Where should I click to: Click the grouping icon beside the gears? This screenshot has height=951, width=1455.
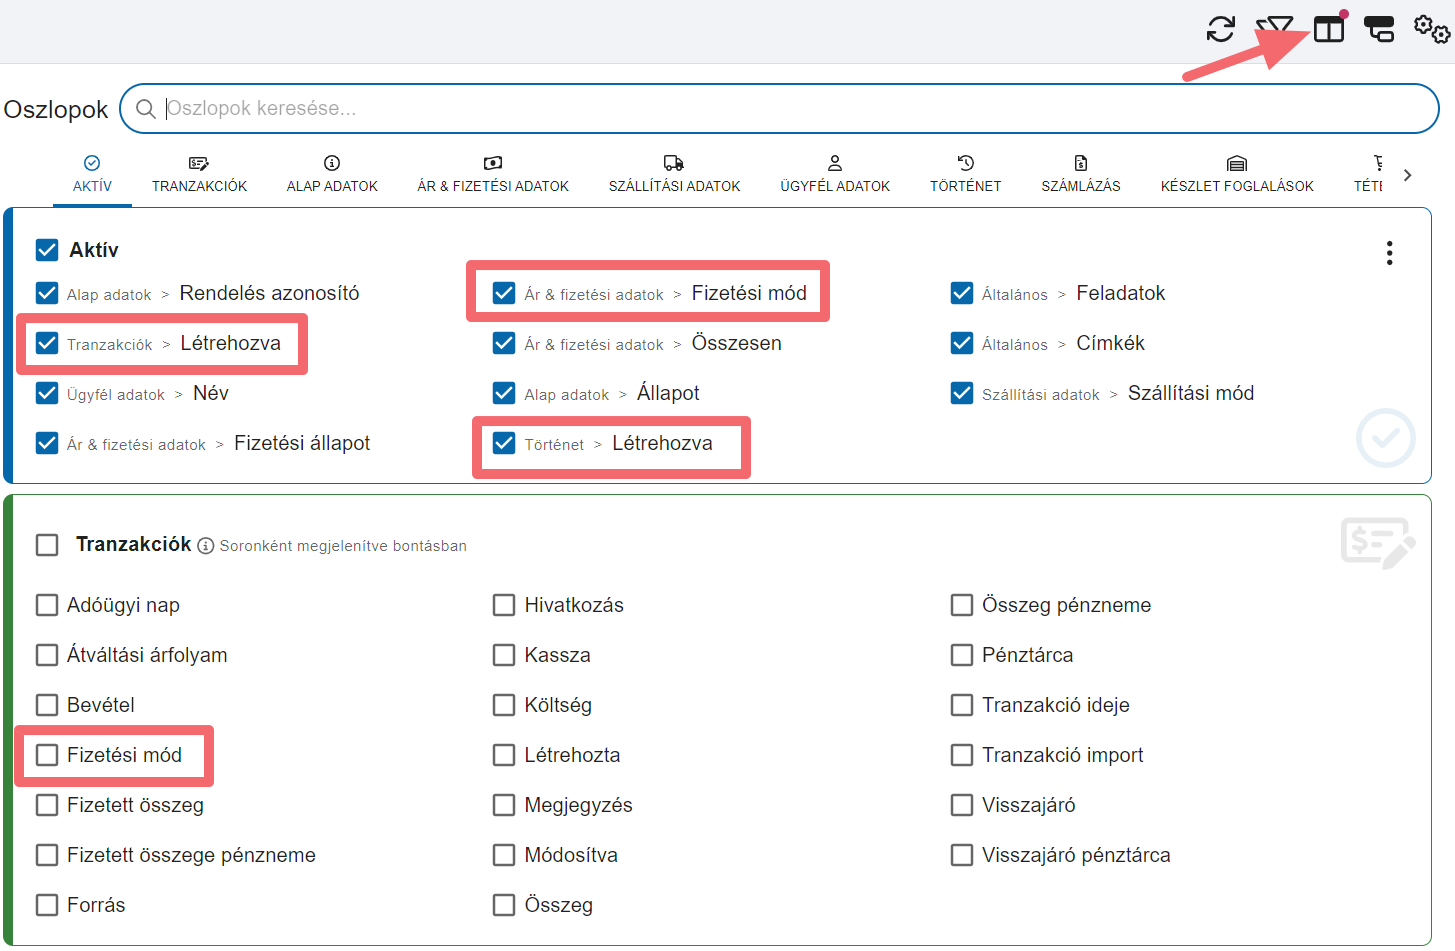[1379, 29]
